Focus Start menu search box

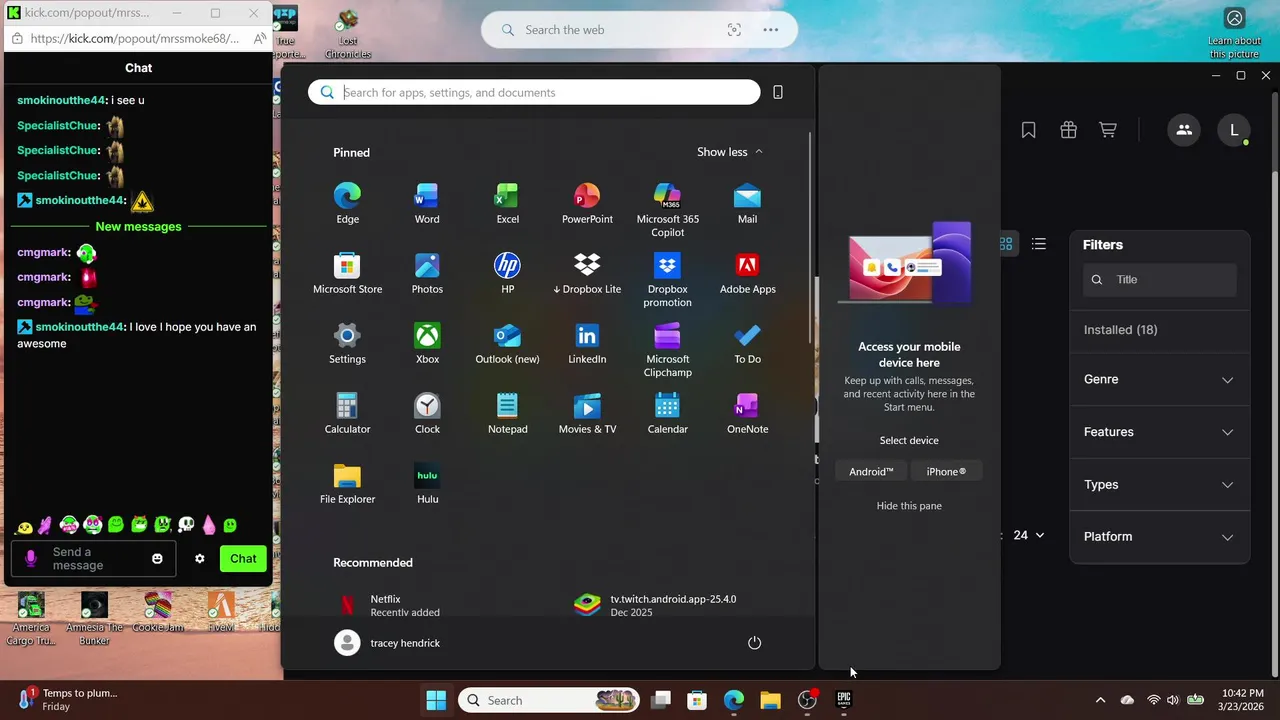pyautogui.click(x=534, y=92)
